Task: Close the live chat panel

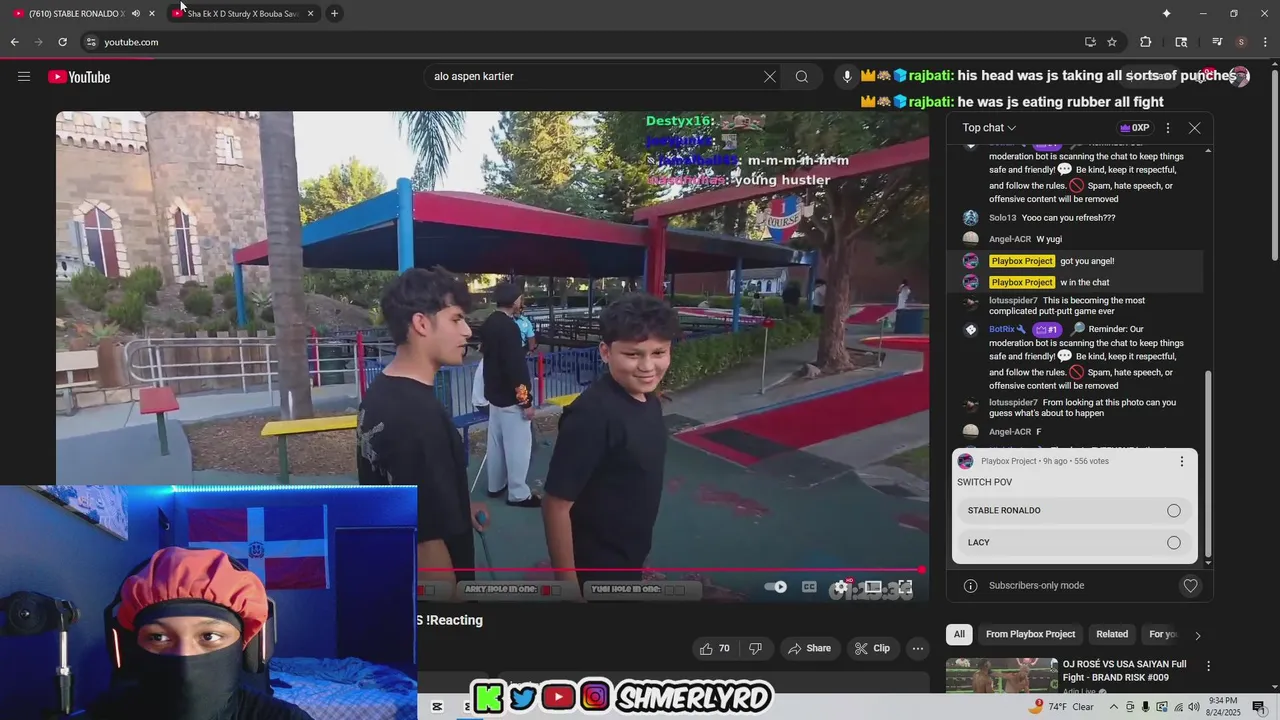Action: pos(1194,128)
